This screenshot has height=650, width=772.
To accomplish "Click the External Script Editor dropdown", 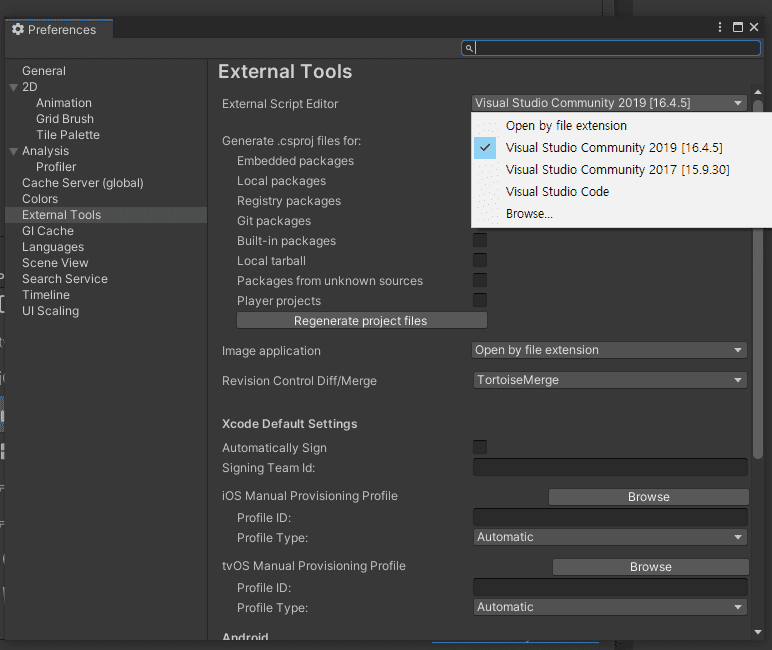I will tap(609, 103).
